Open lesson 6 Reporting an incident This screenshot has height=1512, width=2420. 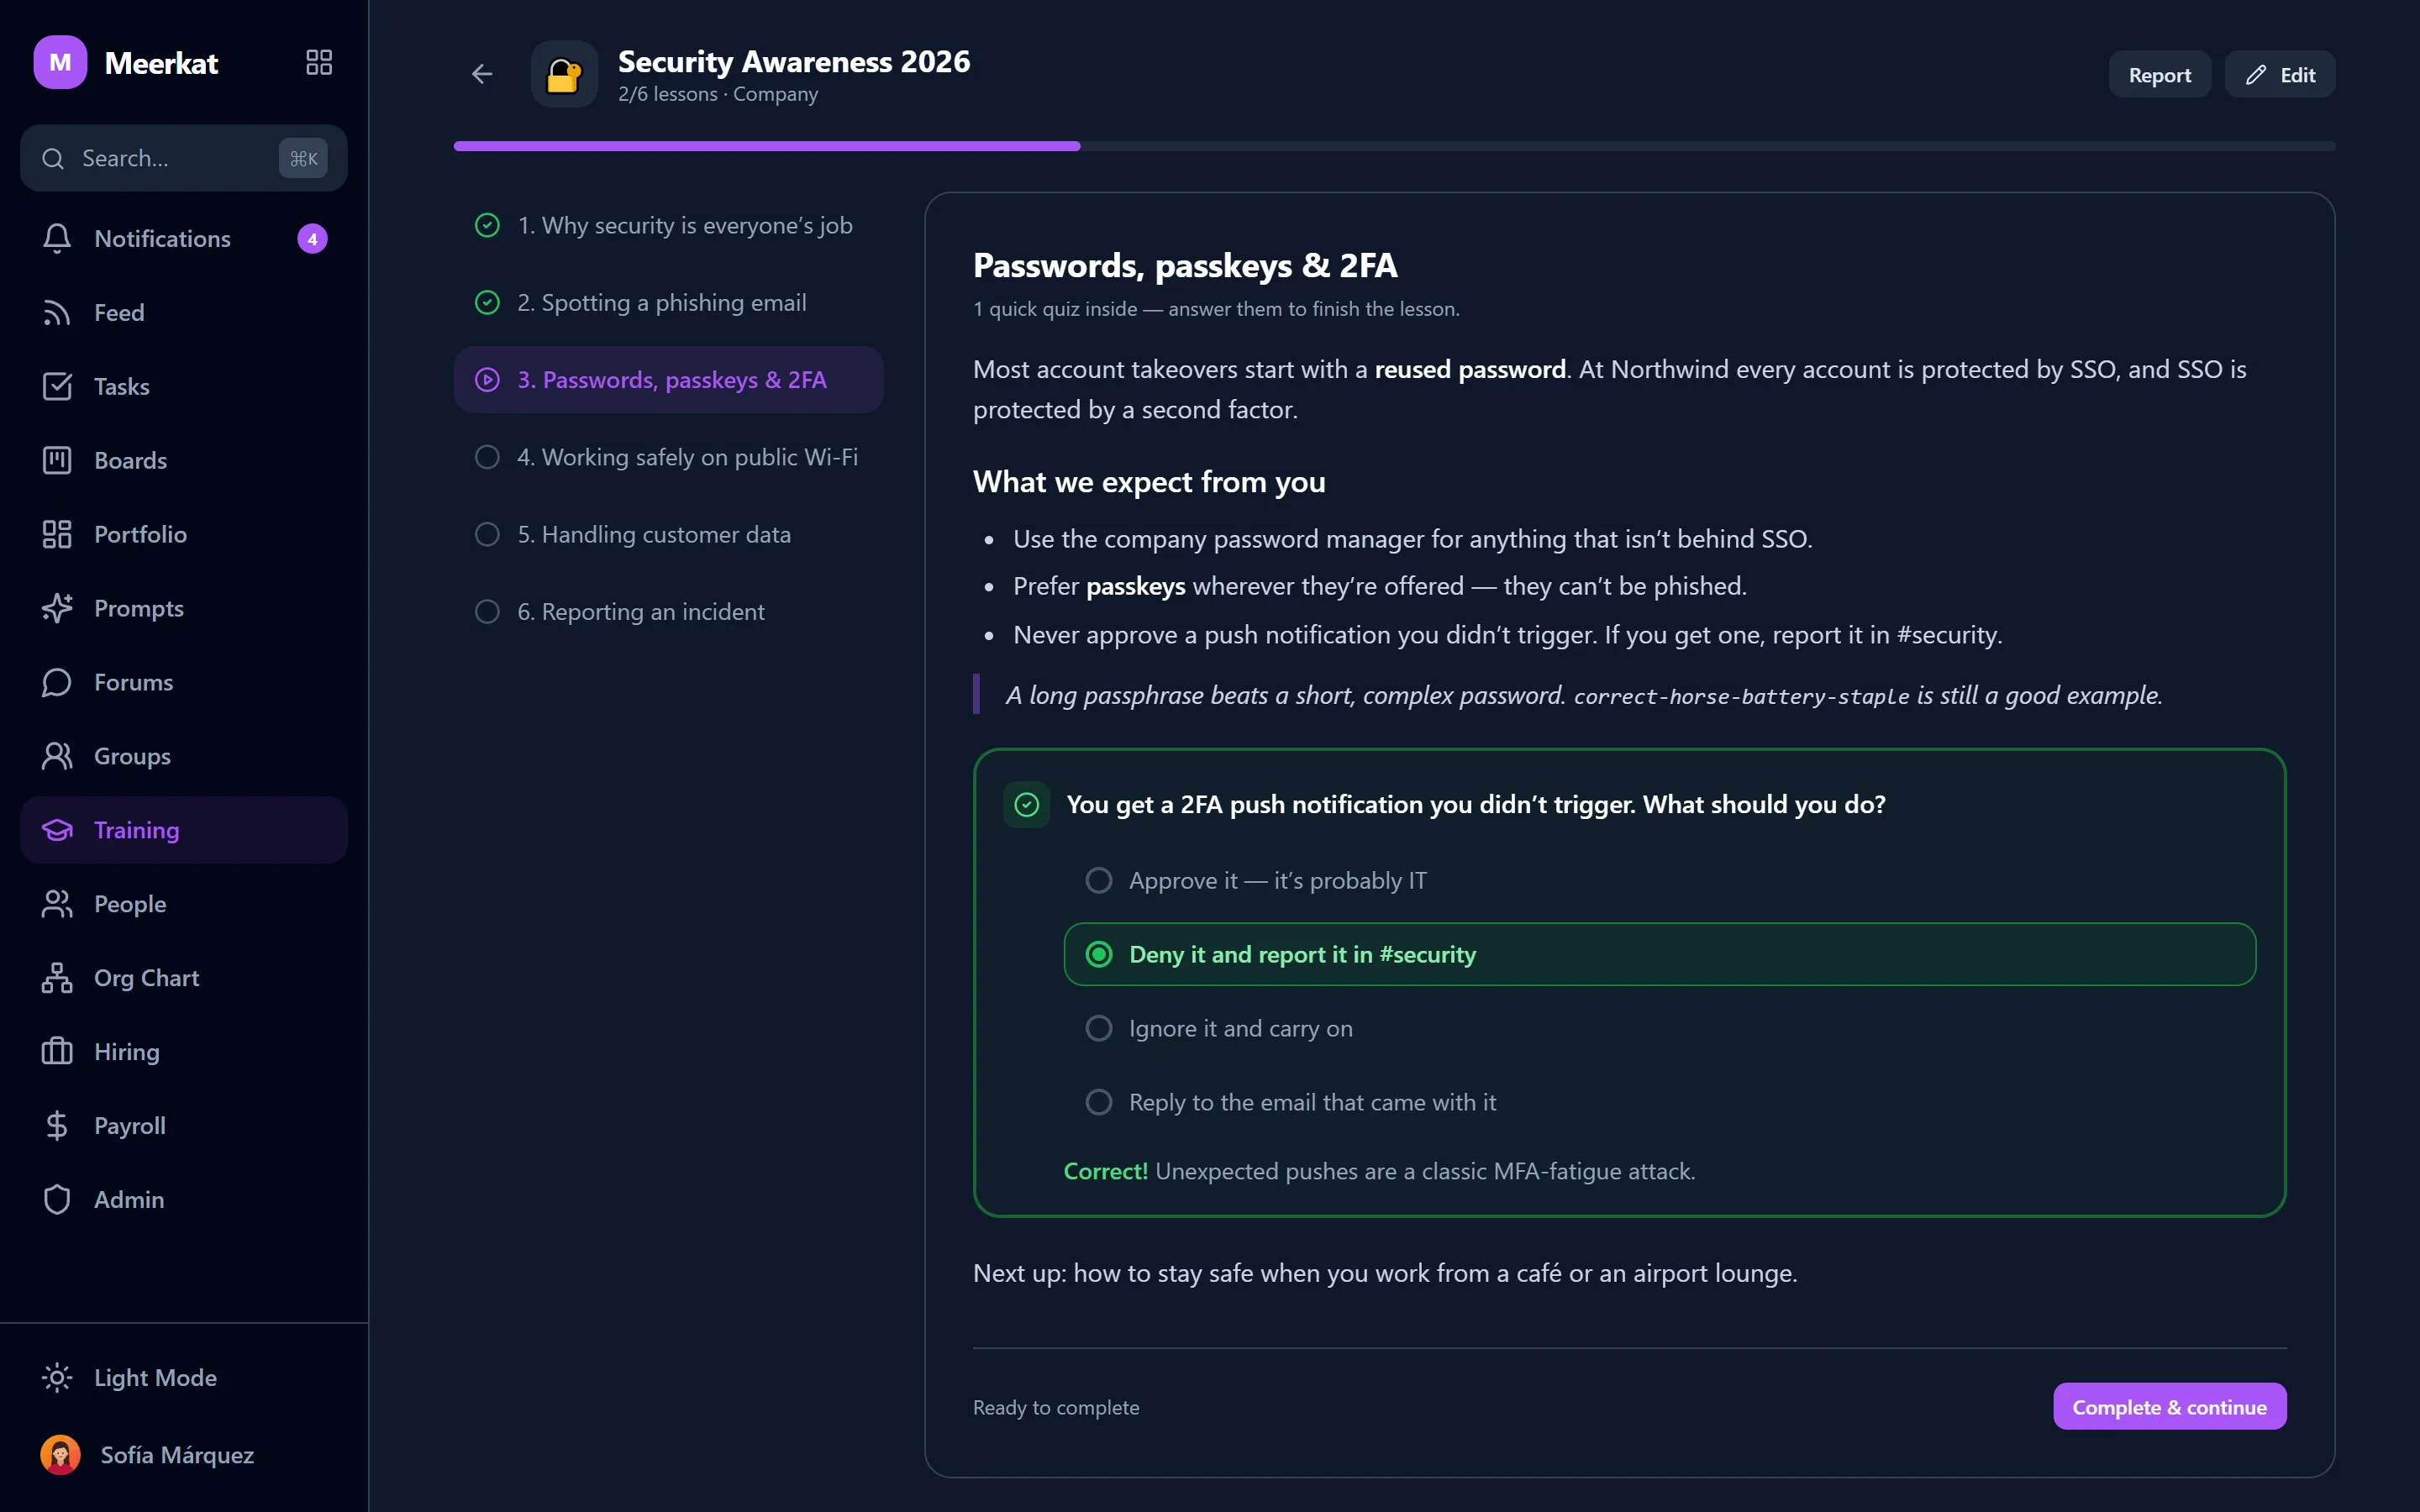668,611
